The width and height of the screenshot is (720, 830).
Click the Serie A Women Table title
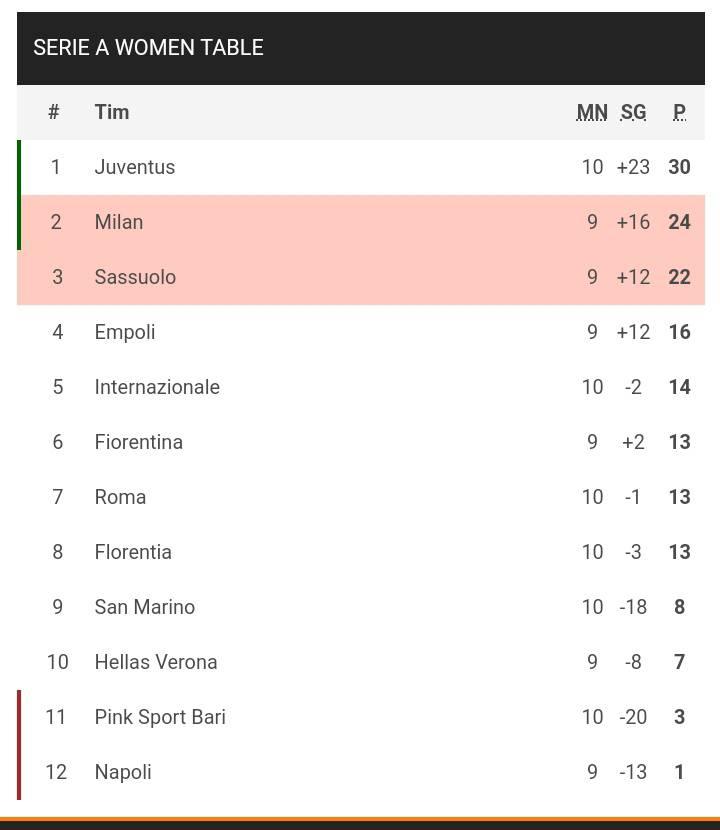(148, 48)
